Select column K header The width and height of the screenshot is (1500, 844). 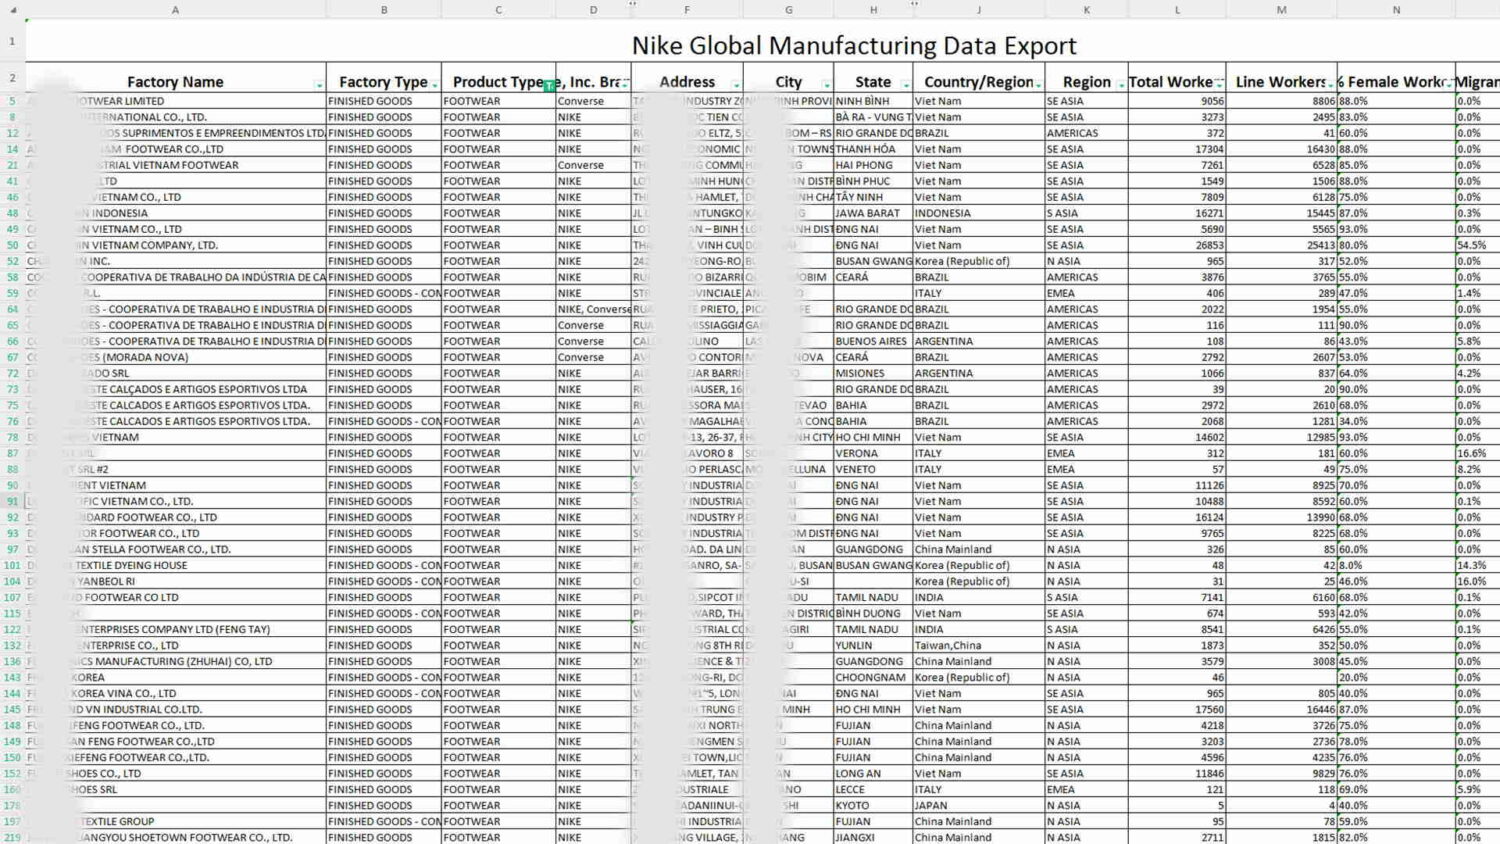pyautogui.click(x=1087, y=10)
